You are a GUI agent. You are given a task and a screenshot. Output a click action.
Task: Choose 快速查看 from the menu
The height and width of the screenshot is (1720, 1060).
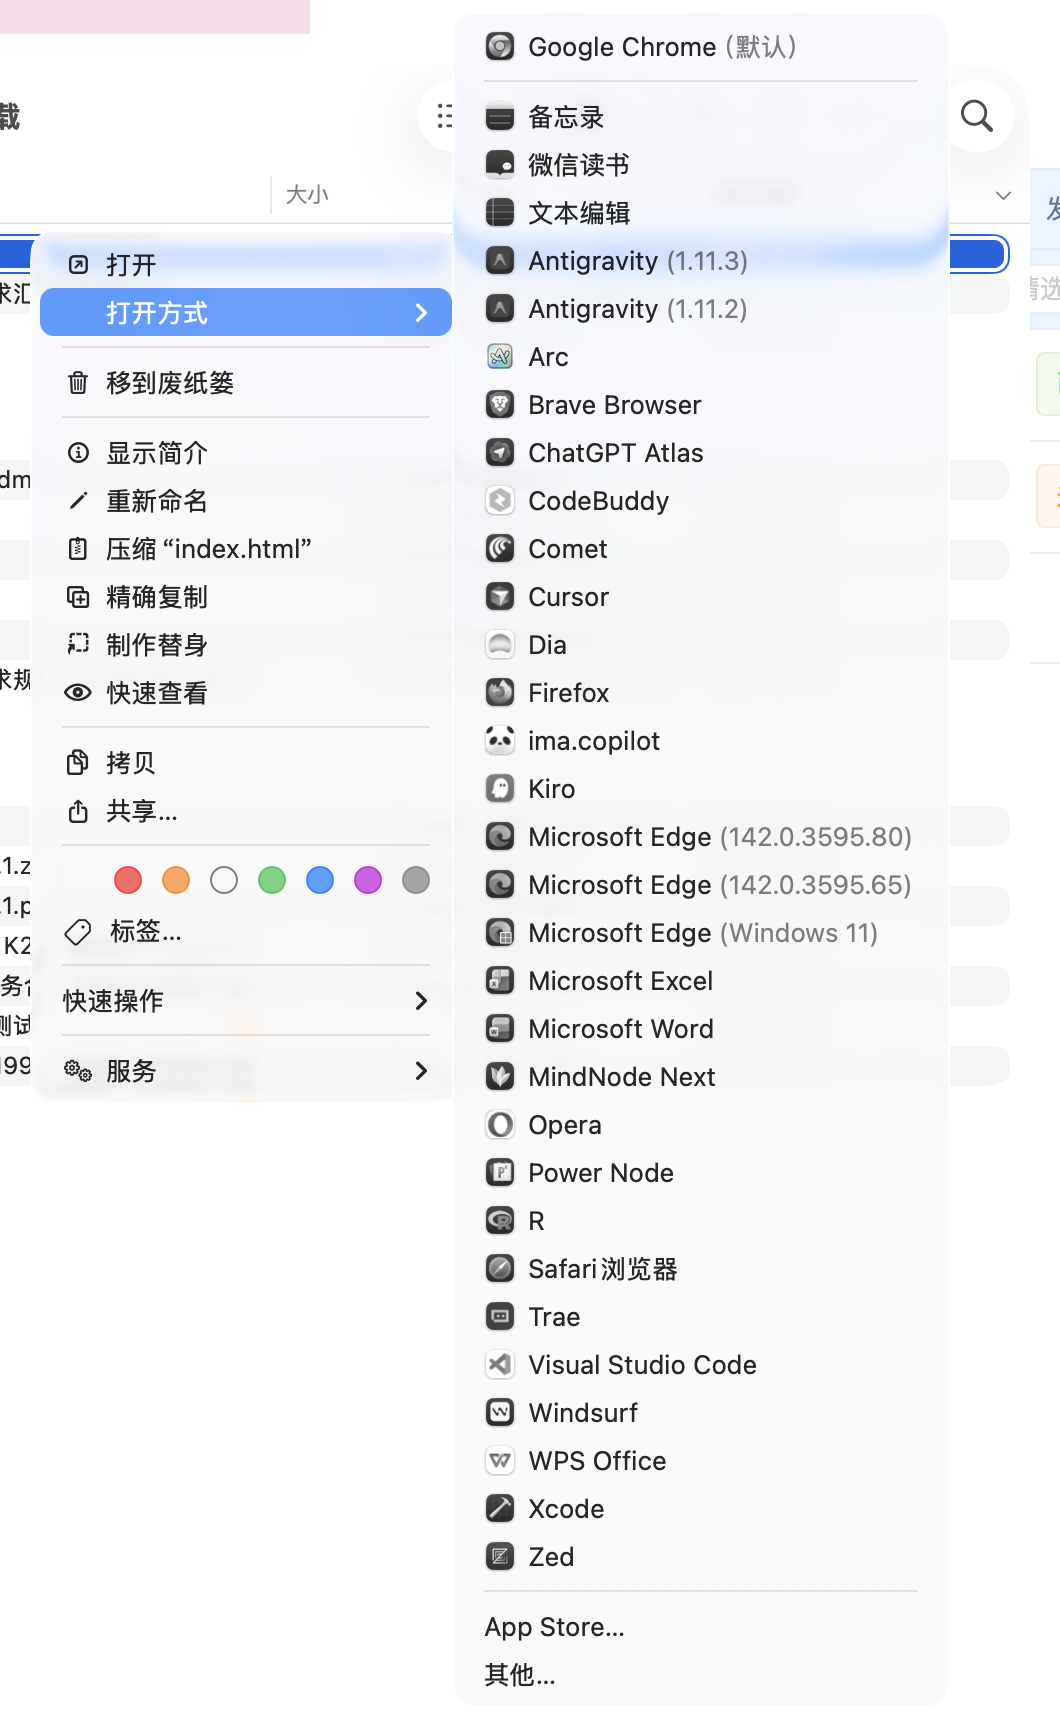click(246, 692)
